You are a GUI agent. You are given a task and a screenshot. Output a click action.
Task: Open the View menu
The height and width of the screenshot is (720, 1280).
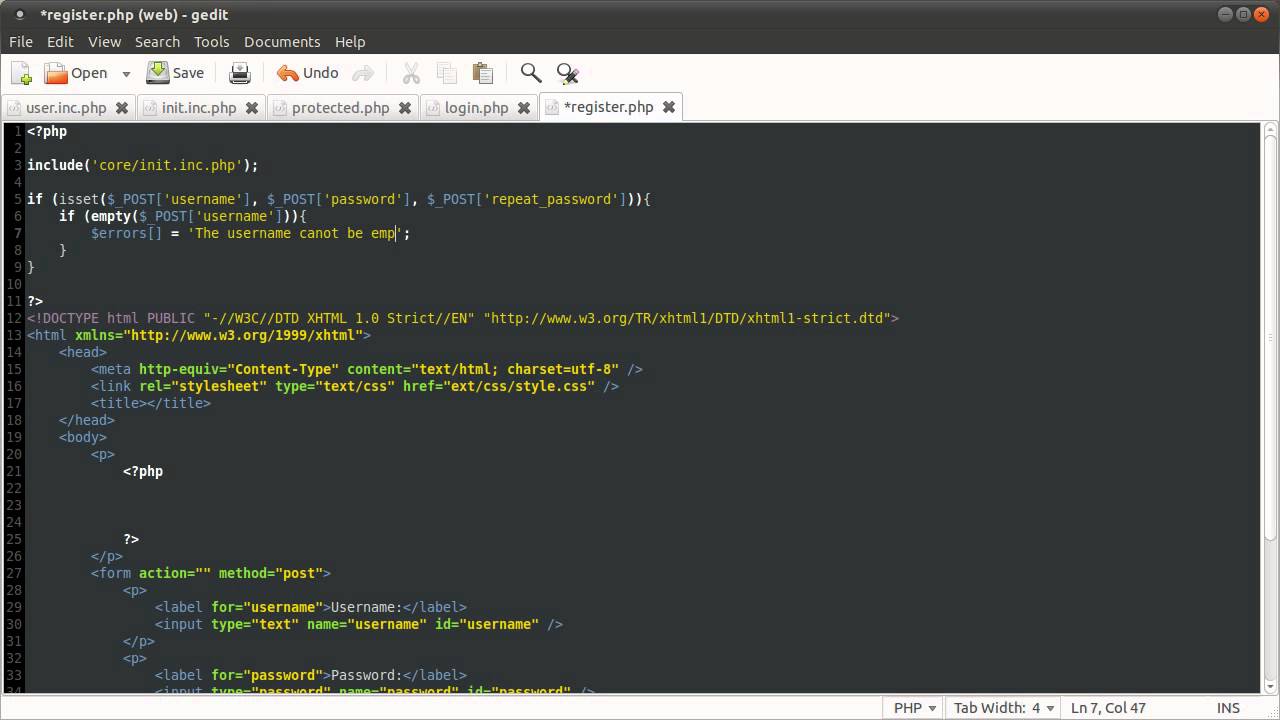(104, 42)
